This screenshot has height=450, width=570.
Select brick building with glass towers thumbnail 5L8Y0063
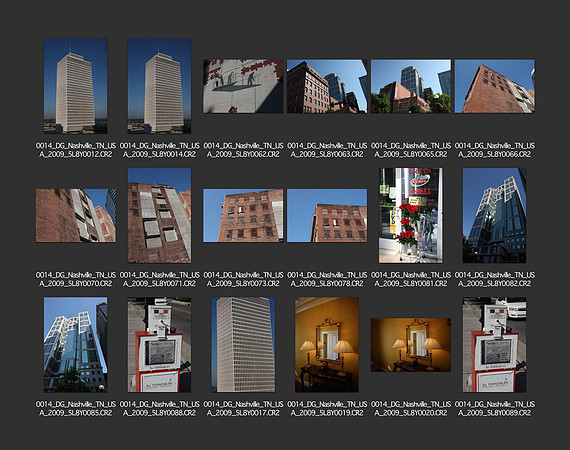[x=327, y=86]
